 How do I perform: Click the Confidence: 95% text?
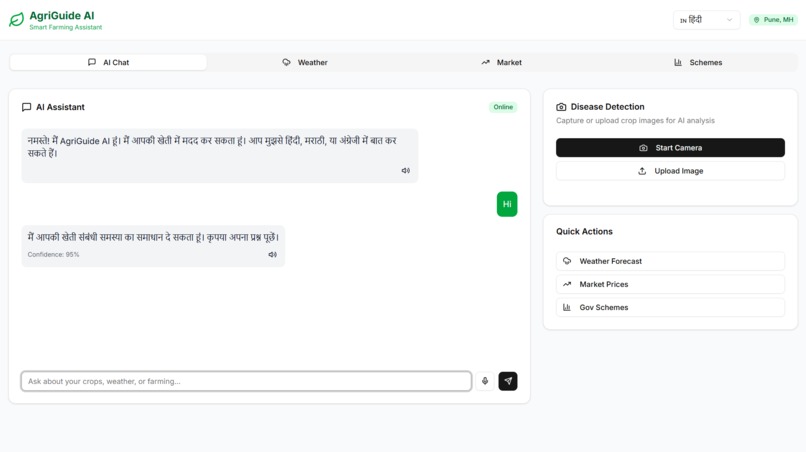53,255
